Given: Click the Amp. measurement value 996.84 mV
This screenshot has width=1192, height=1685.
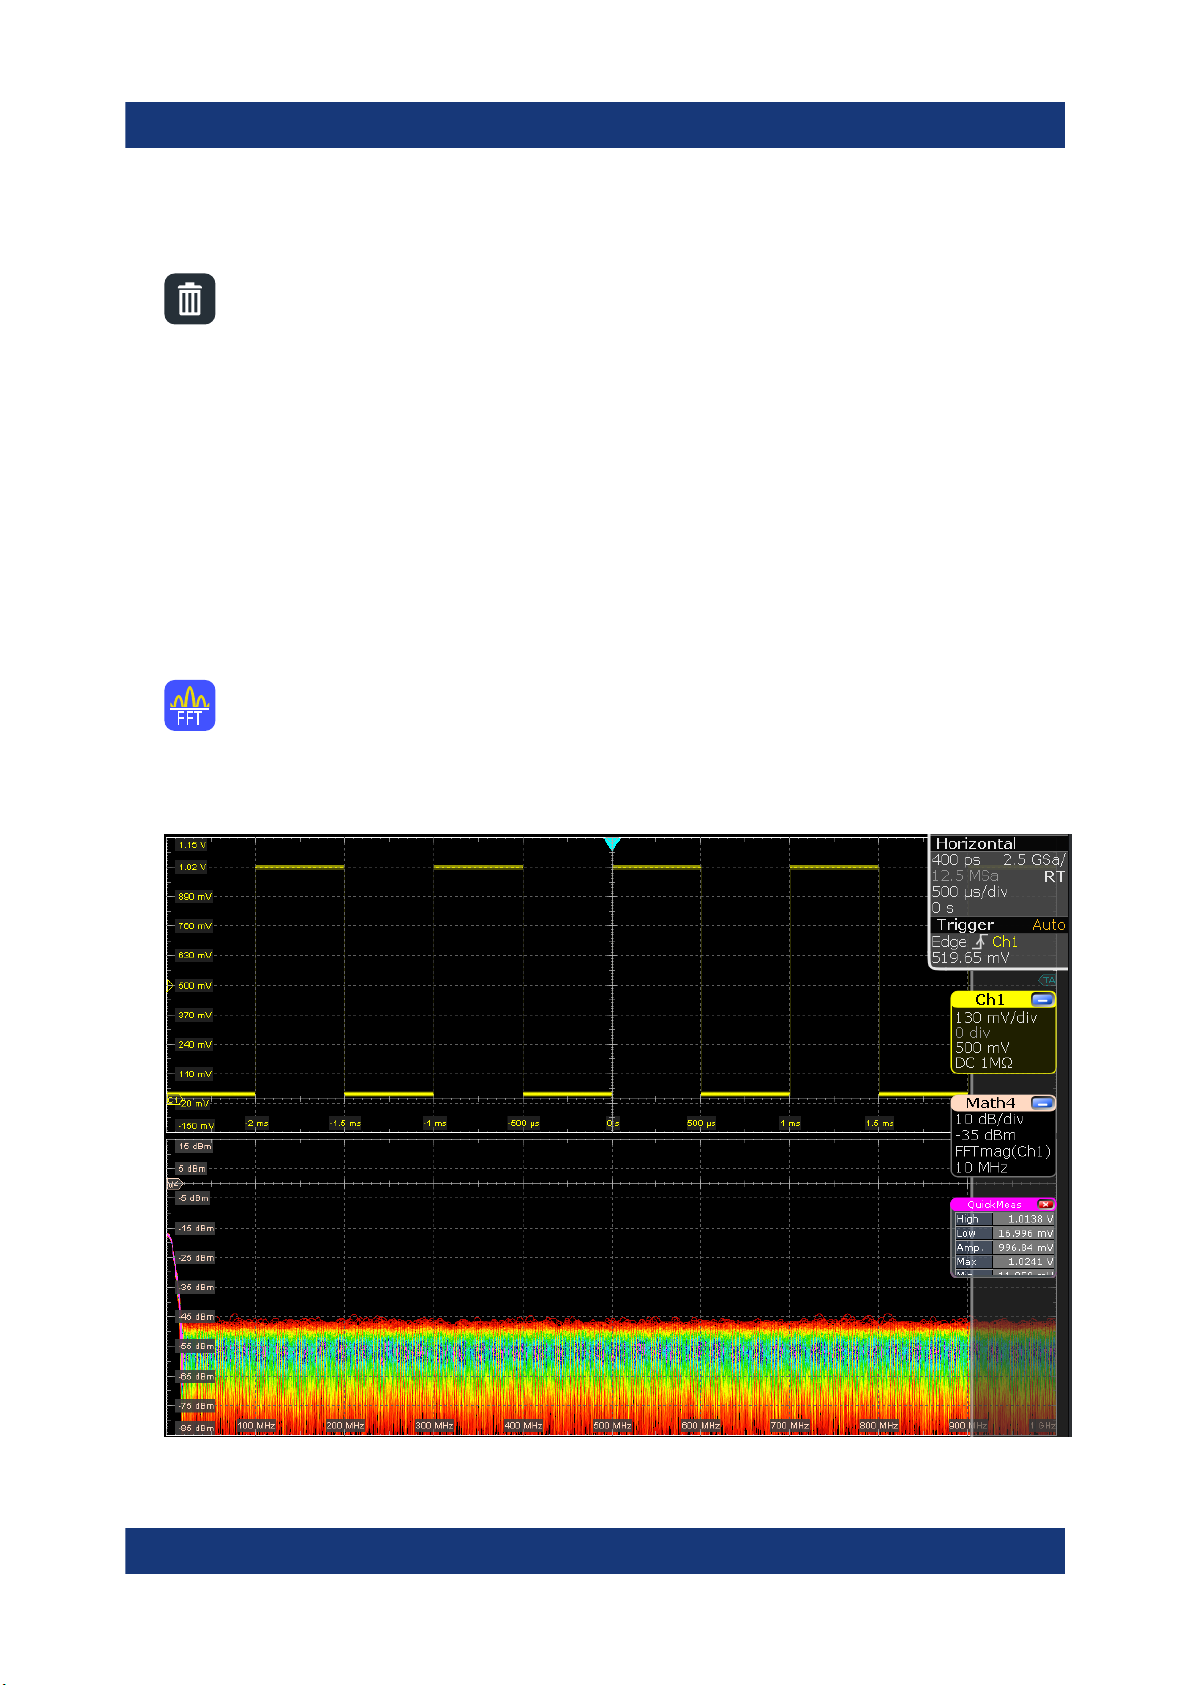Looking at the screenshot, I should pos(1024,1247).
